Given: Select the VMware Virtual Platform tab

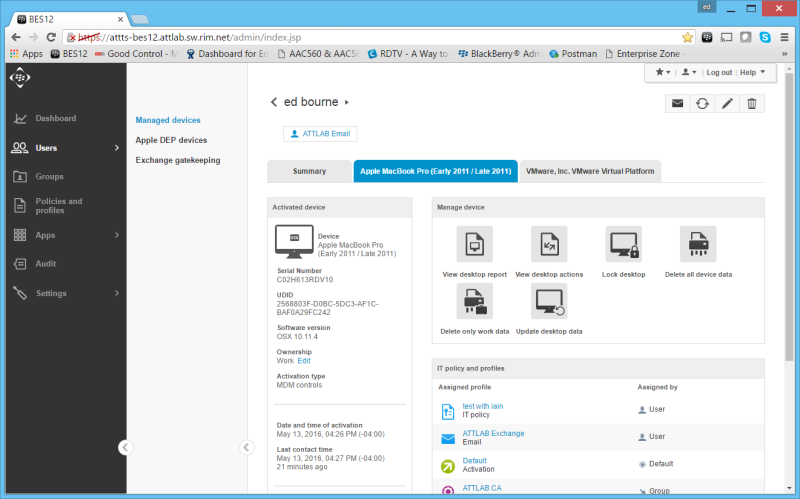Looking at the screenshot, I should tap(590, 171).
